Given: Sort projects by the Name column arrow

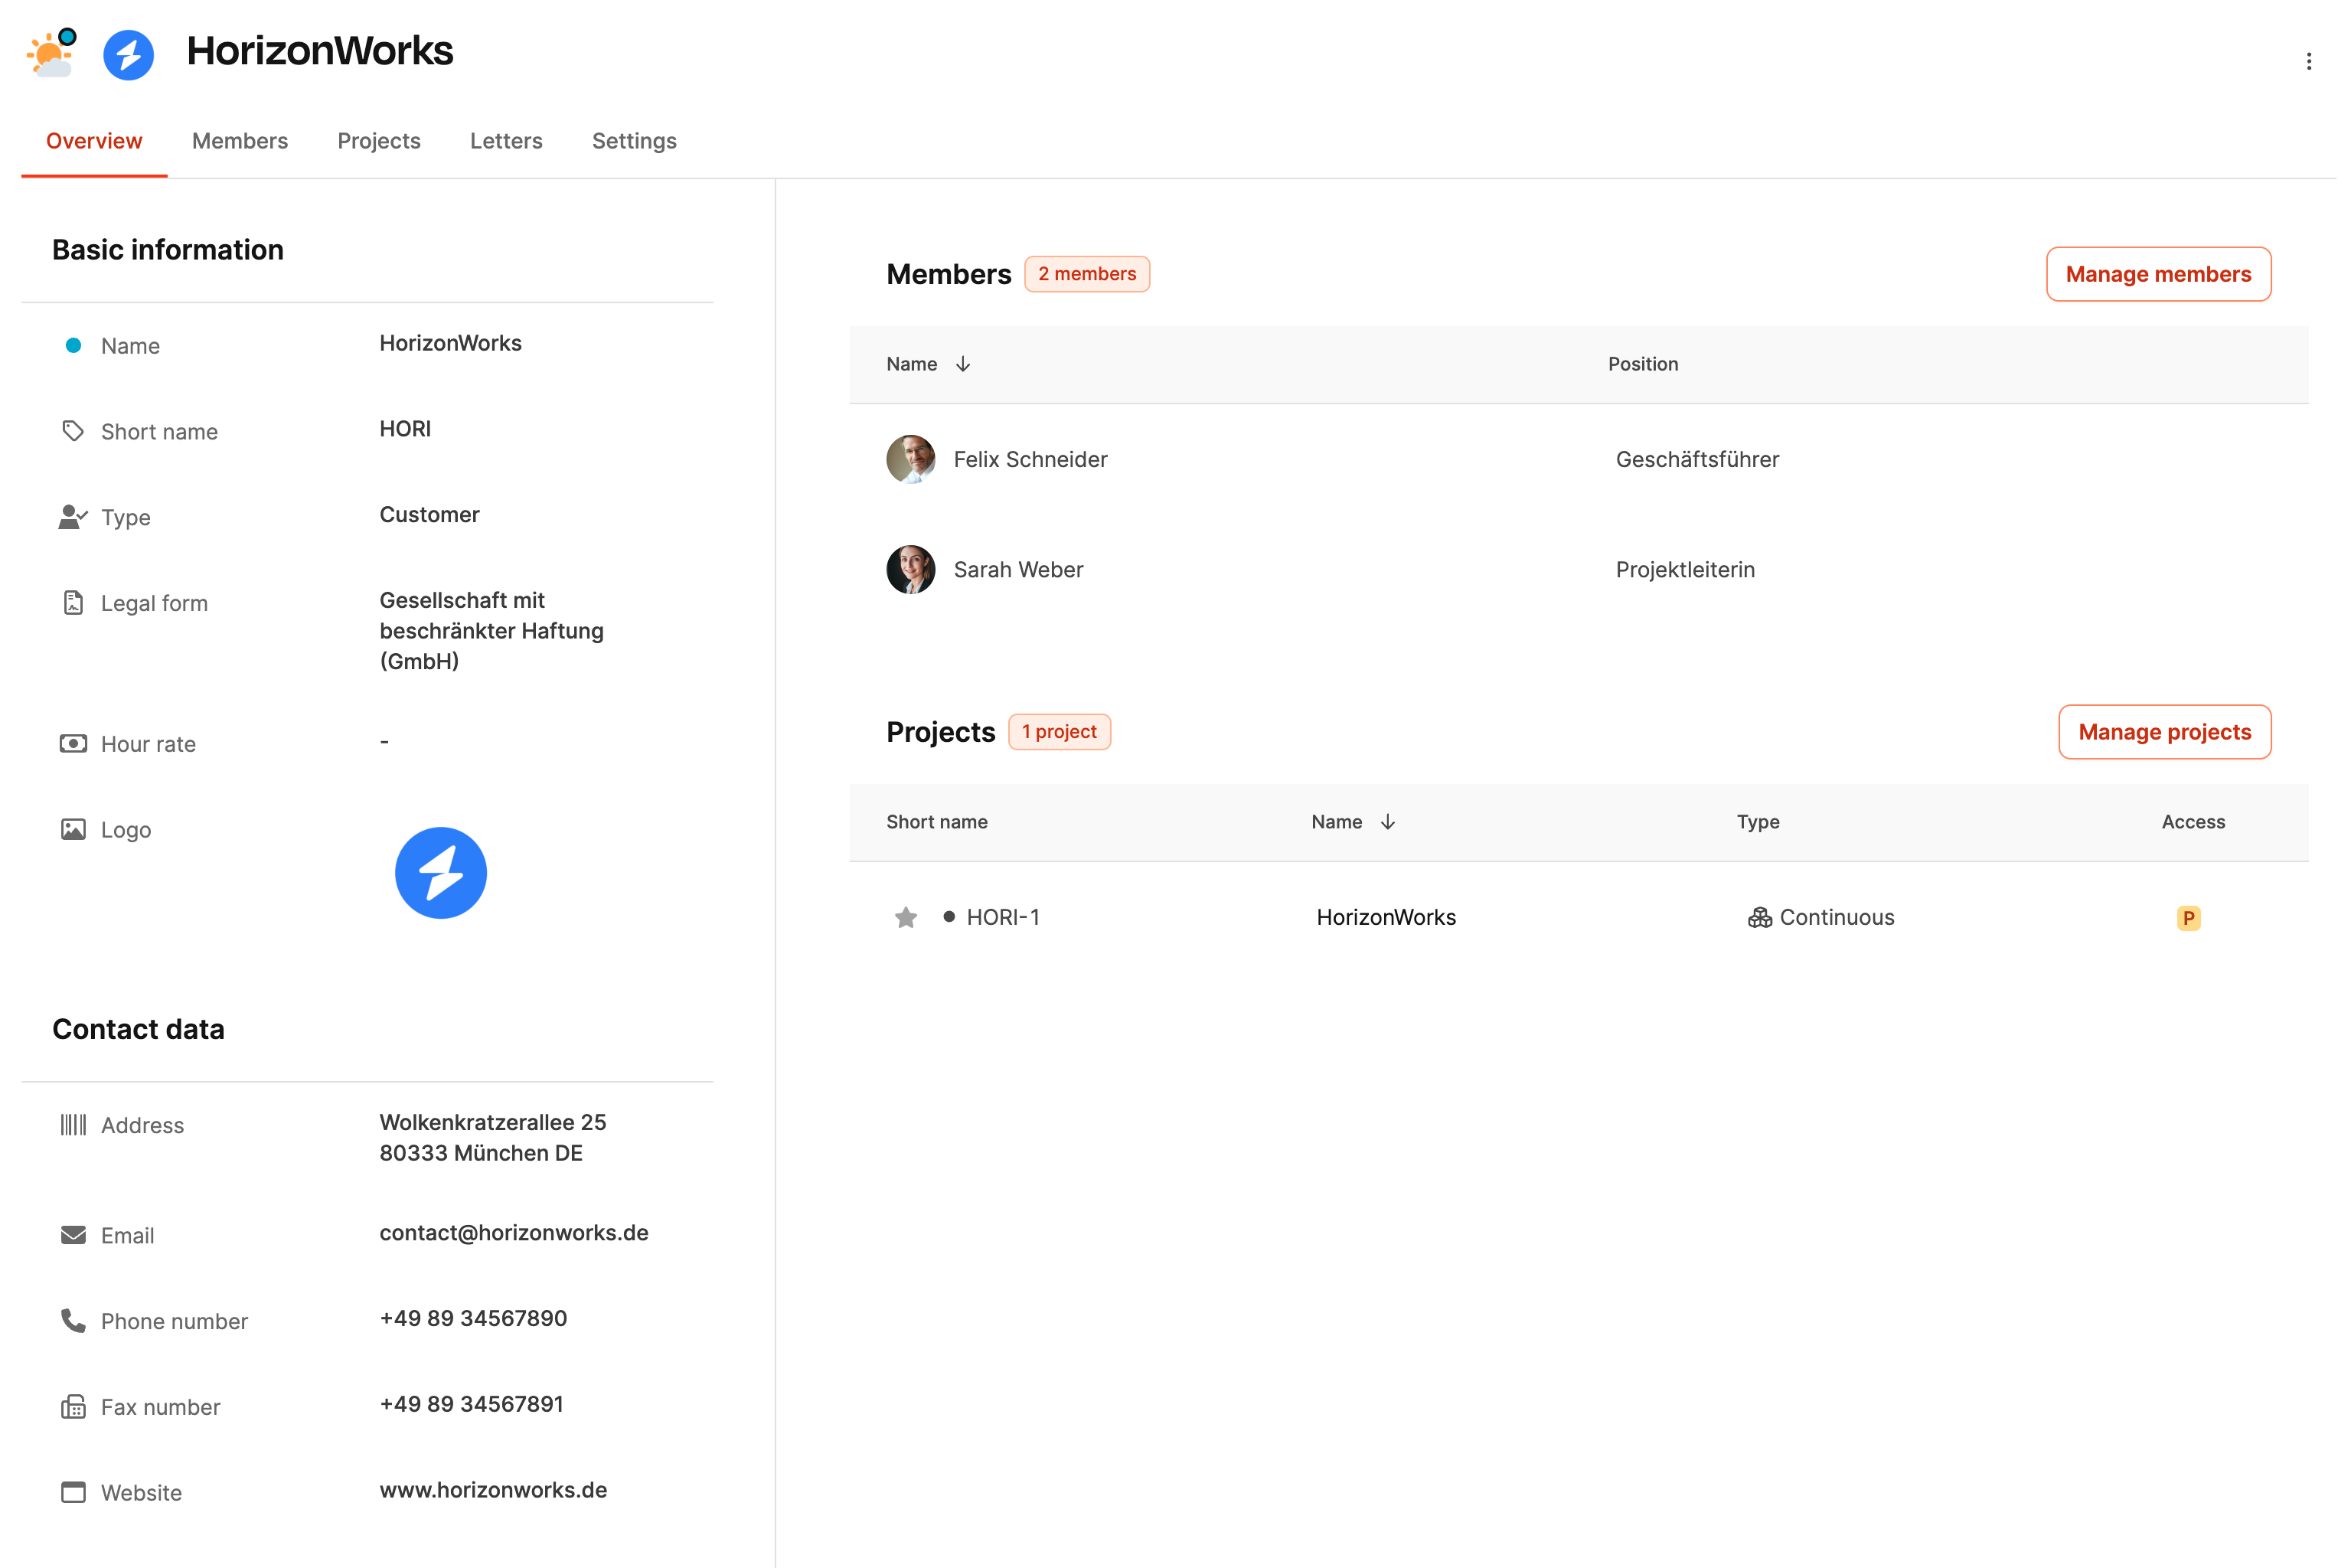Looking at the screenshot, I should (1387, 822).
